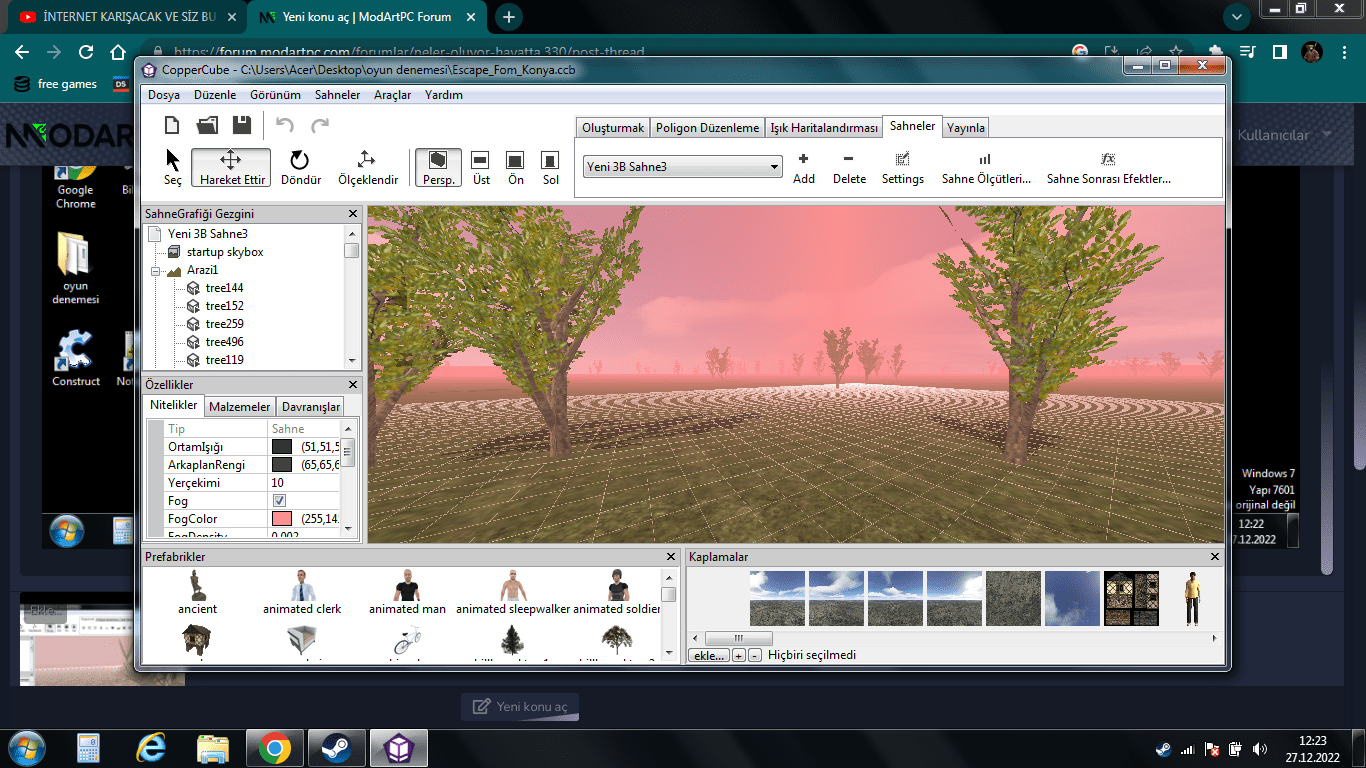Viewport: 1366px width, 768px height.
Task: Select tree259 in scene graph
Action: pos(224,324)
